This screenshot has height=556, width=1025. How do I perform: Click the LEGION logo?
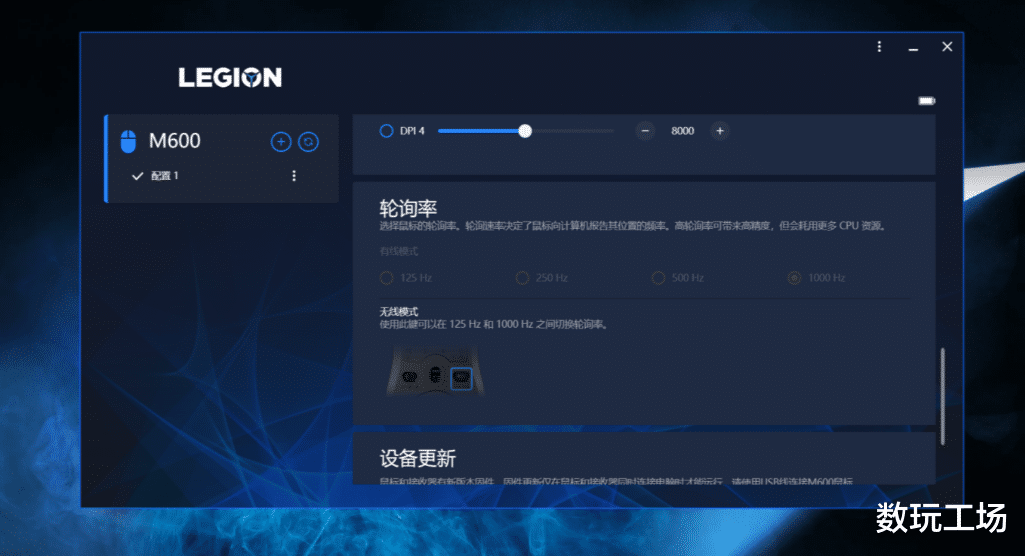point(230,78)
